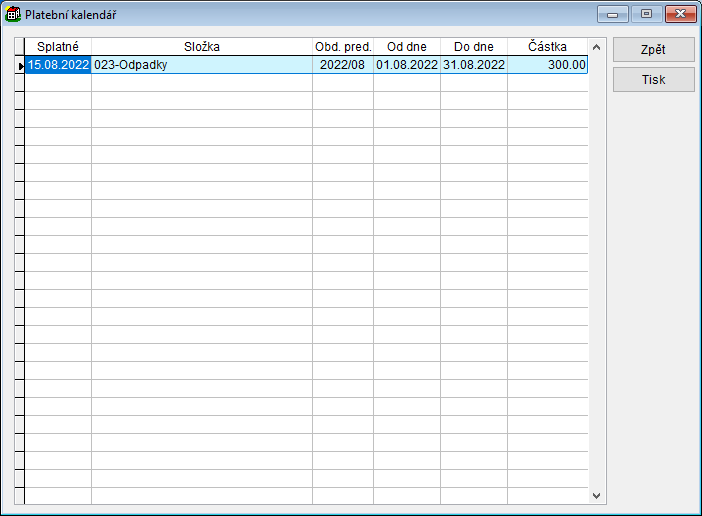Click the Od dne column header
Image resolution: width=702 pixels, height=516 pixels.
[407, 47]
